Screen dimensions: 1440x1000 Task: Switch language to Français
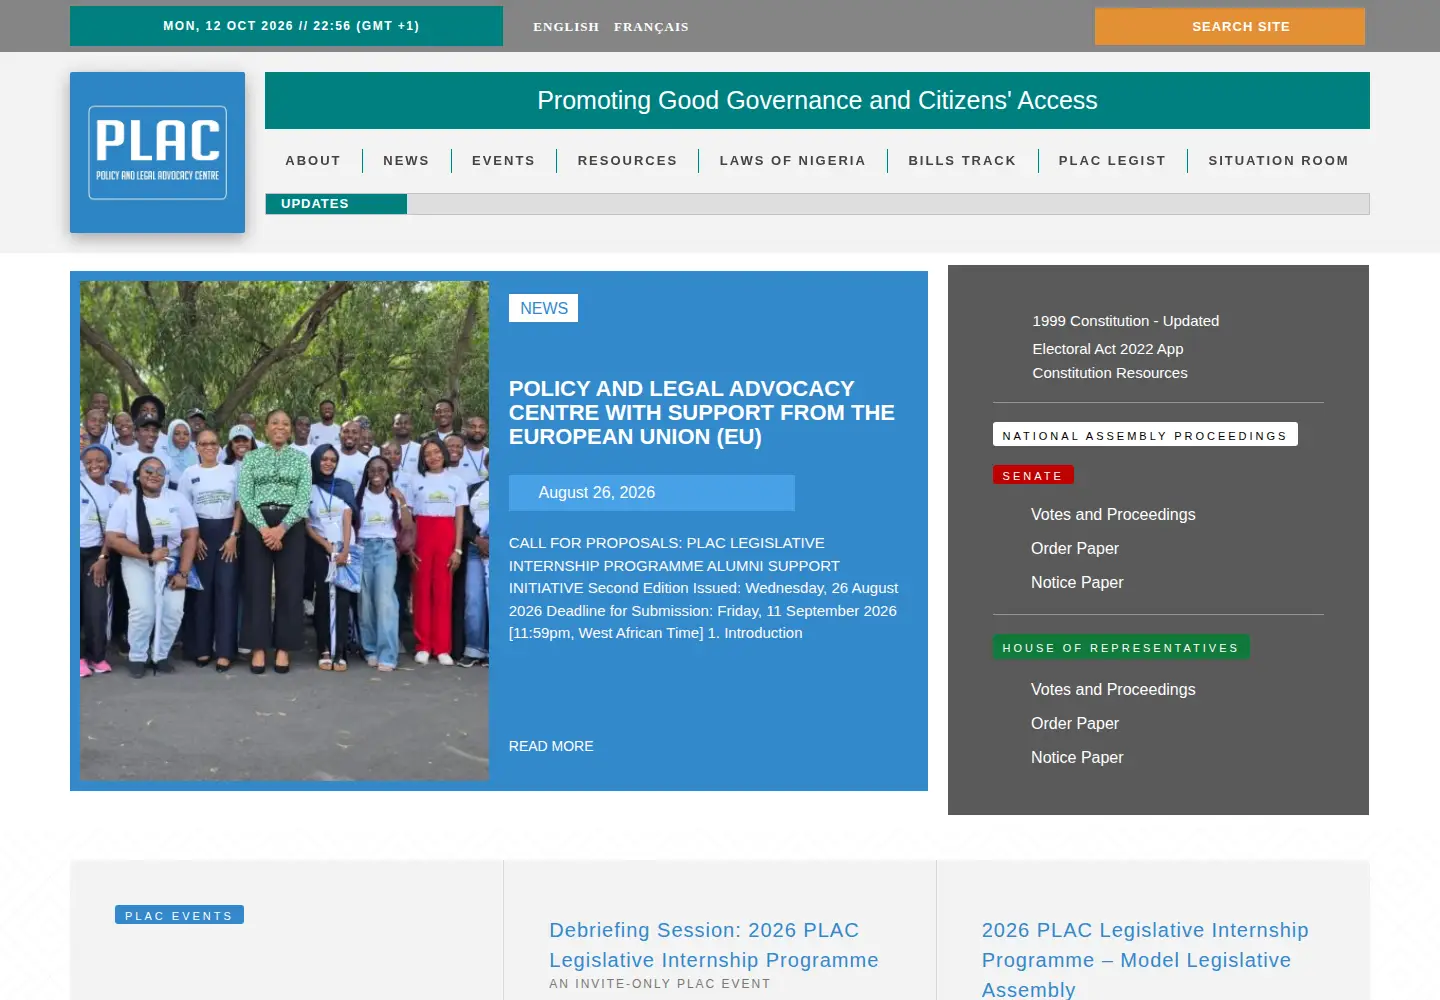[x=651, y=27]
